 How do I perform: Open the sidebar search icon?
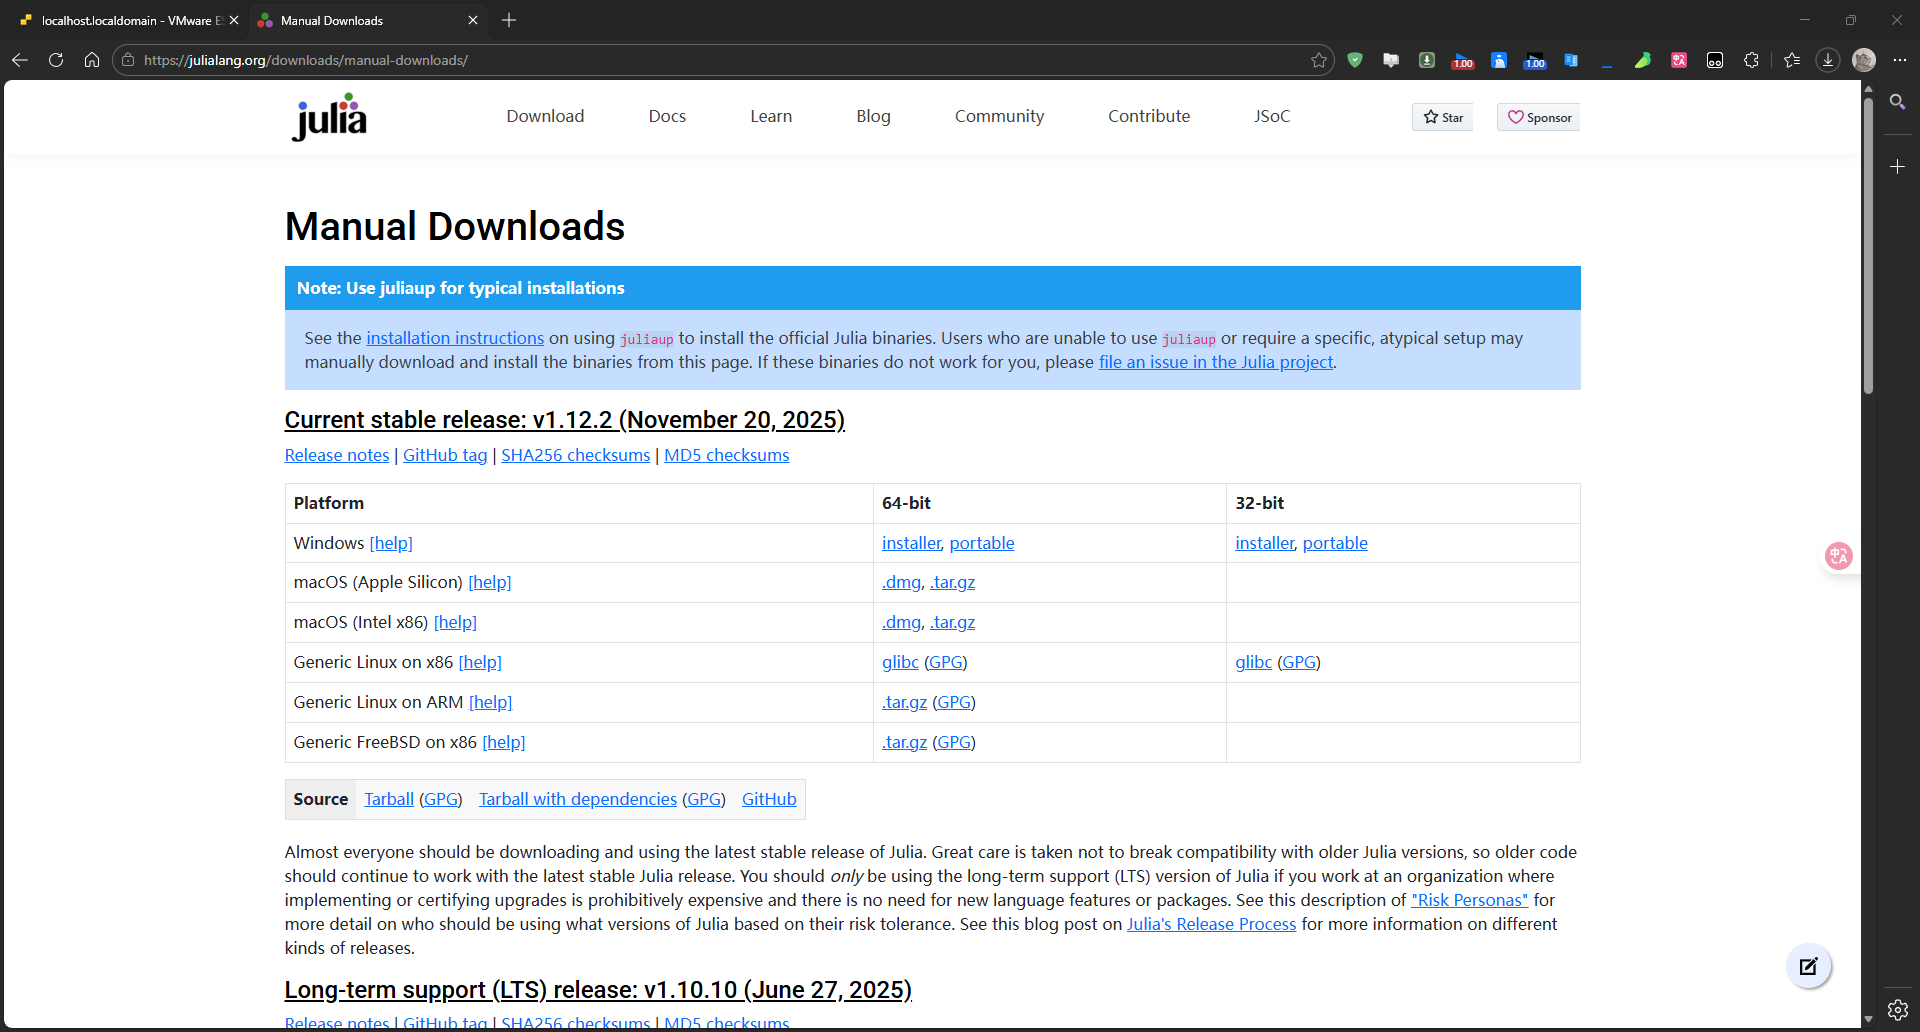1897,102
